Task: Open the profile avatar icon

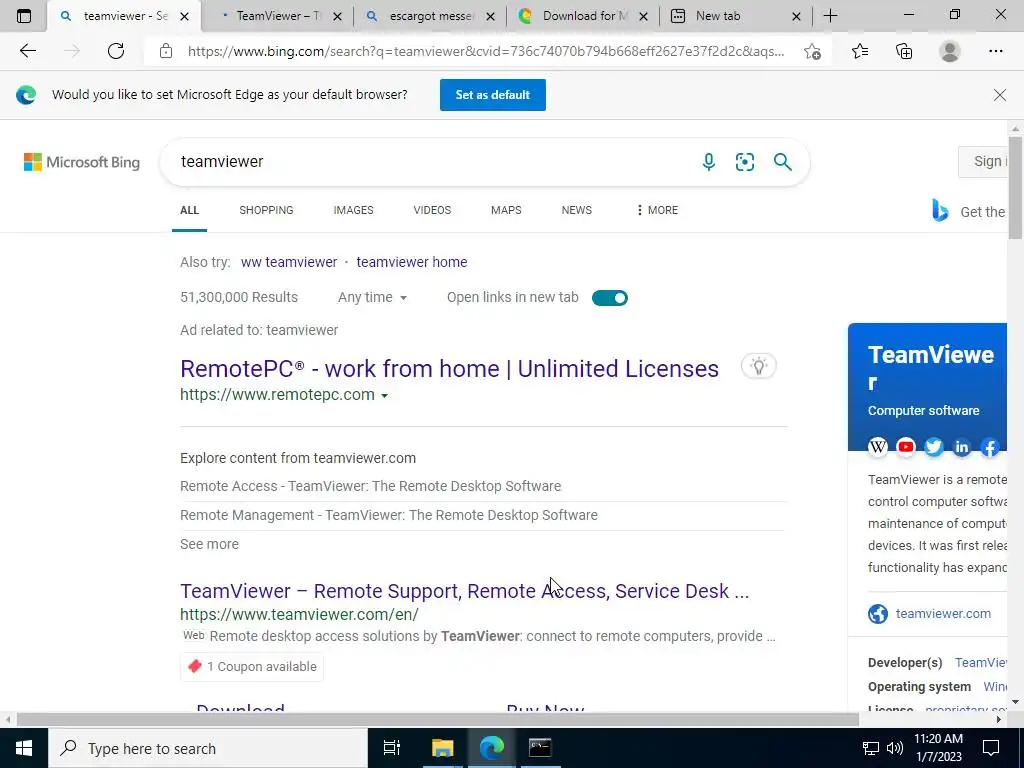Action: click(950, 51)
